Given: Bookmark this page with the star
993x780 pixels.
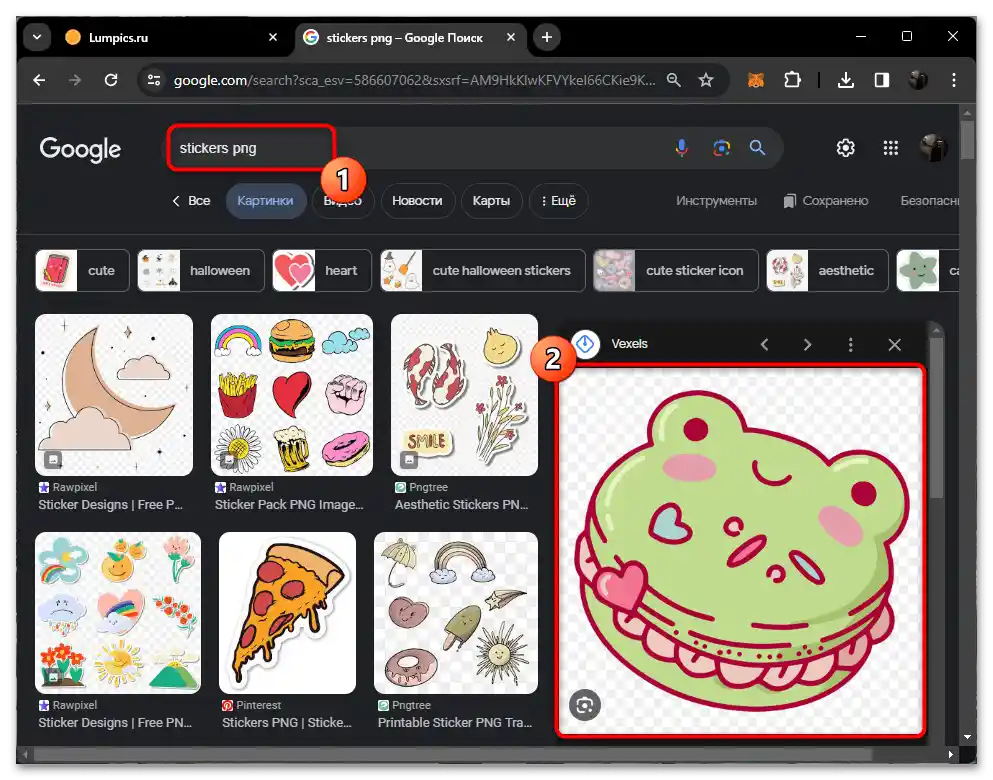Looking at the screenshot, I should point(705,80).
